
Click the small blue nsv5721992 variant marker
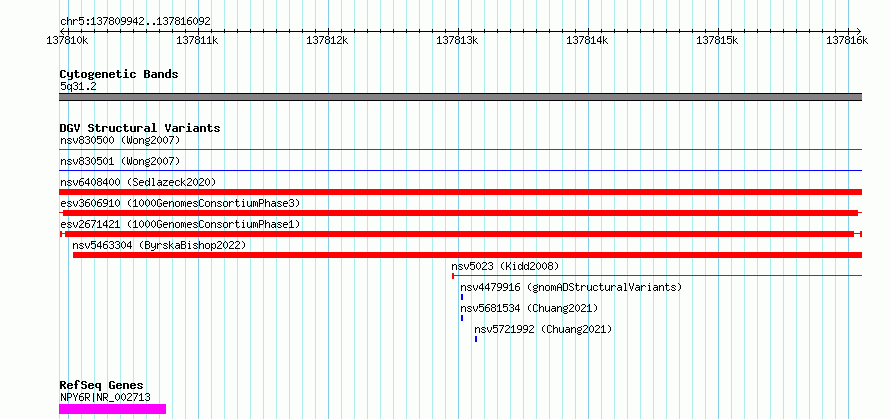click(476, 339)
